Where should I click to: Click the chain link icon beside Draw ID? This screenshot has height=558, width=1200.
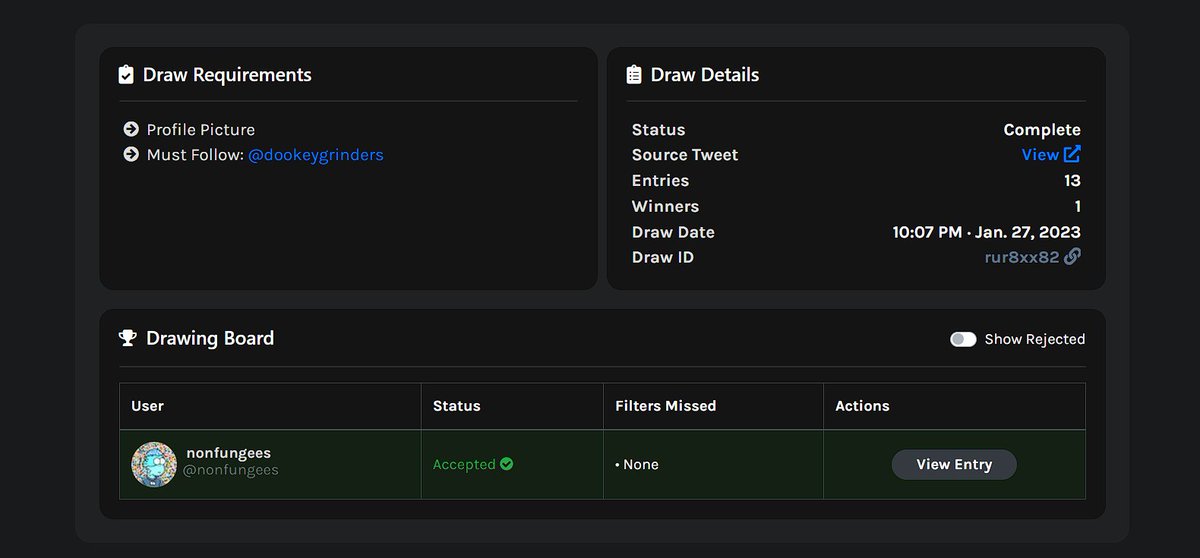(1072, 257)
